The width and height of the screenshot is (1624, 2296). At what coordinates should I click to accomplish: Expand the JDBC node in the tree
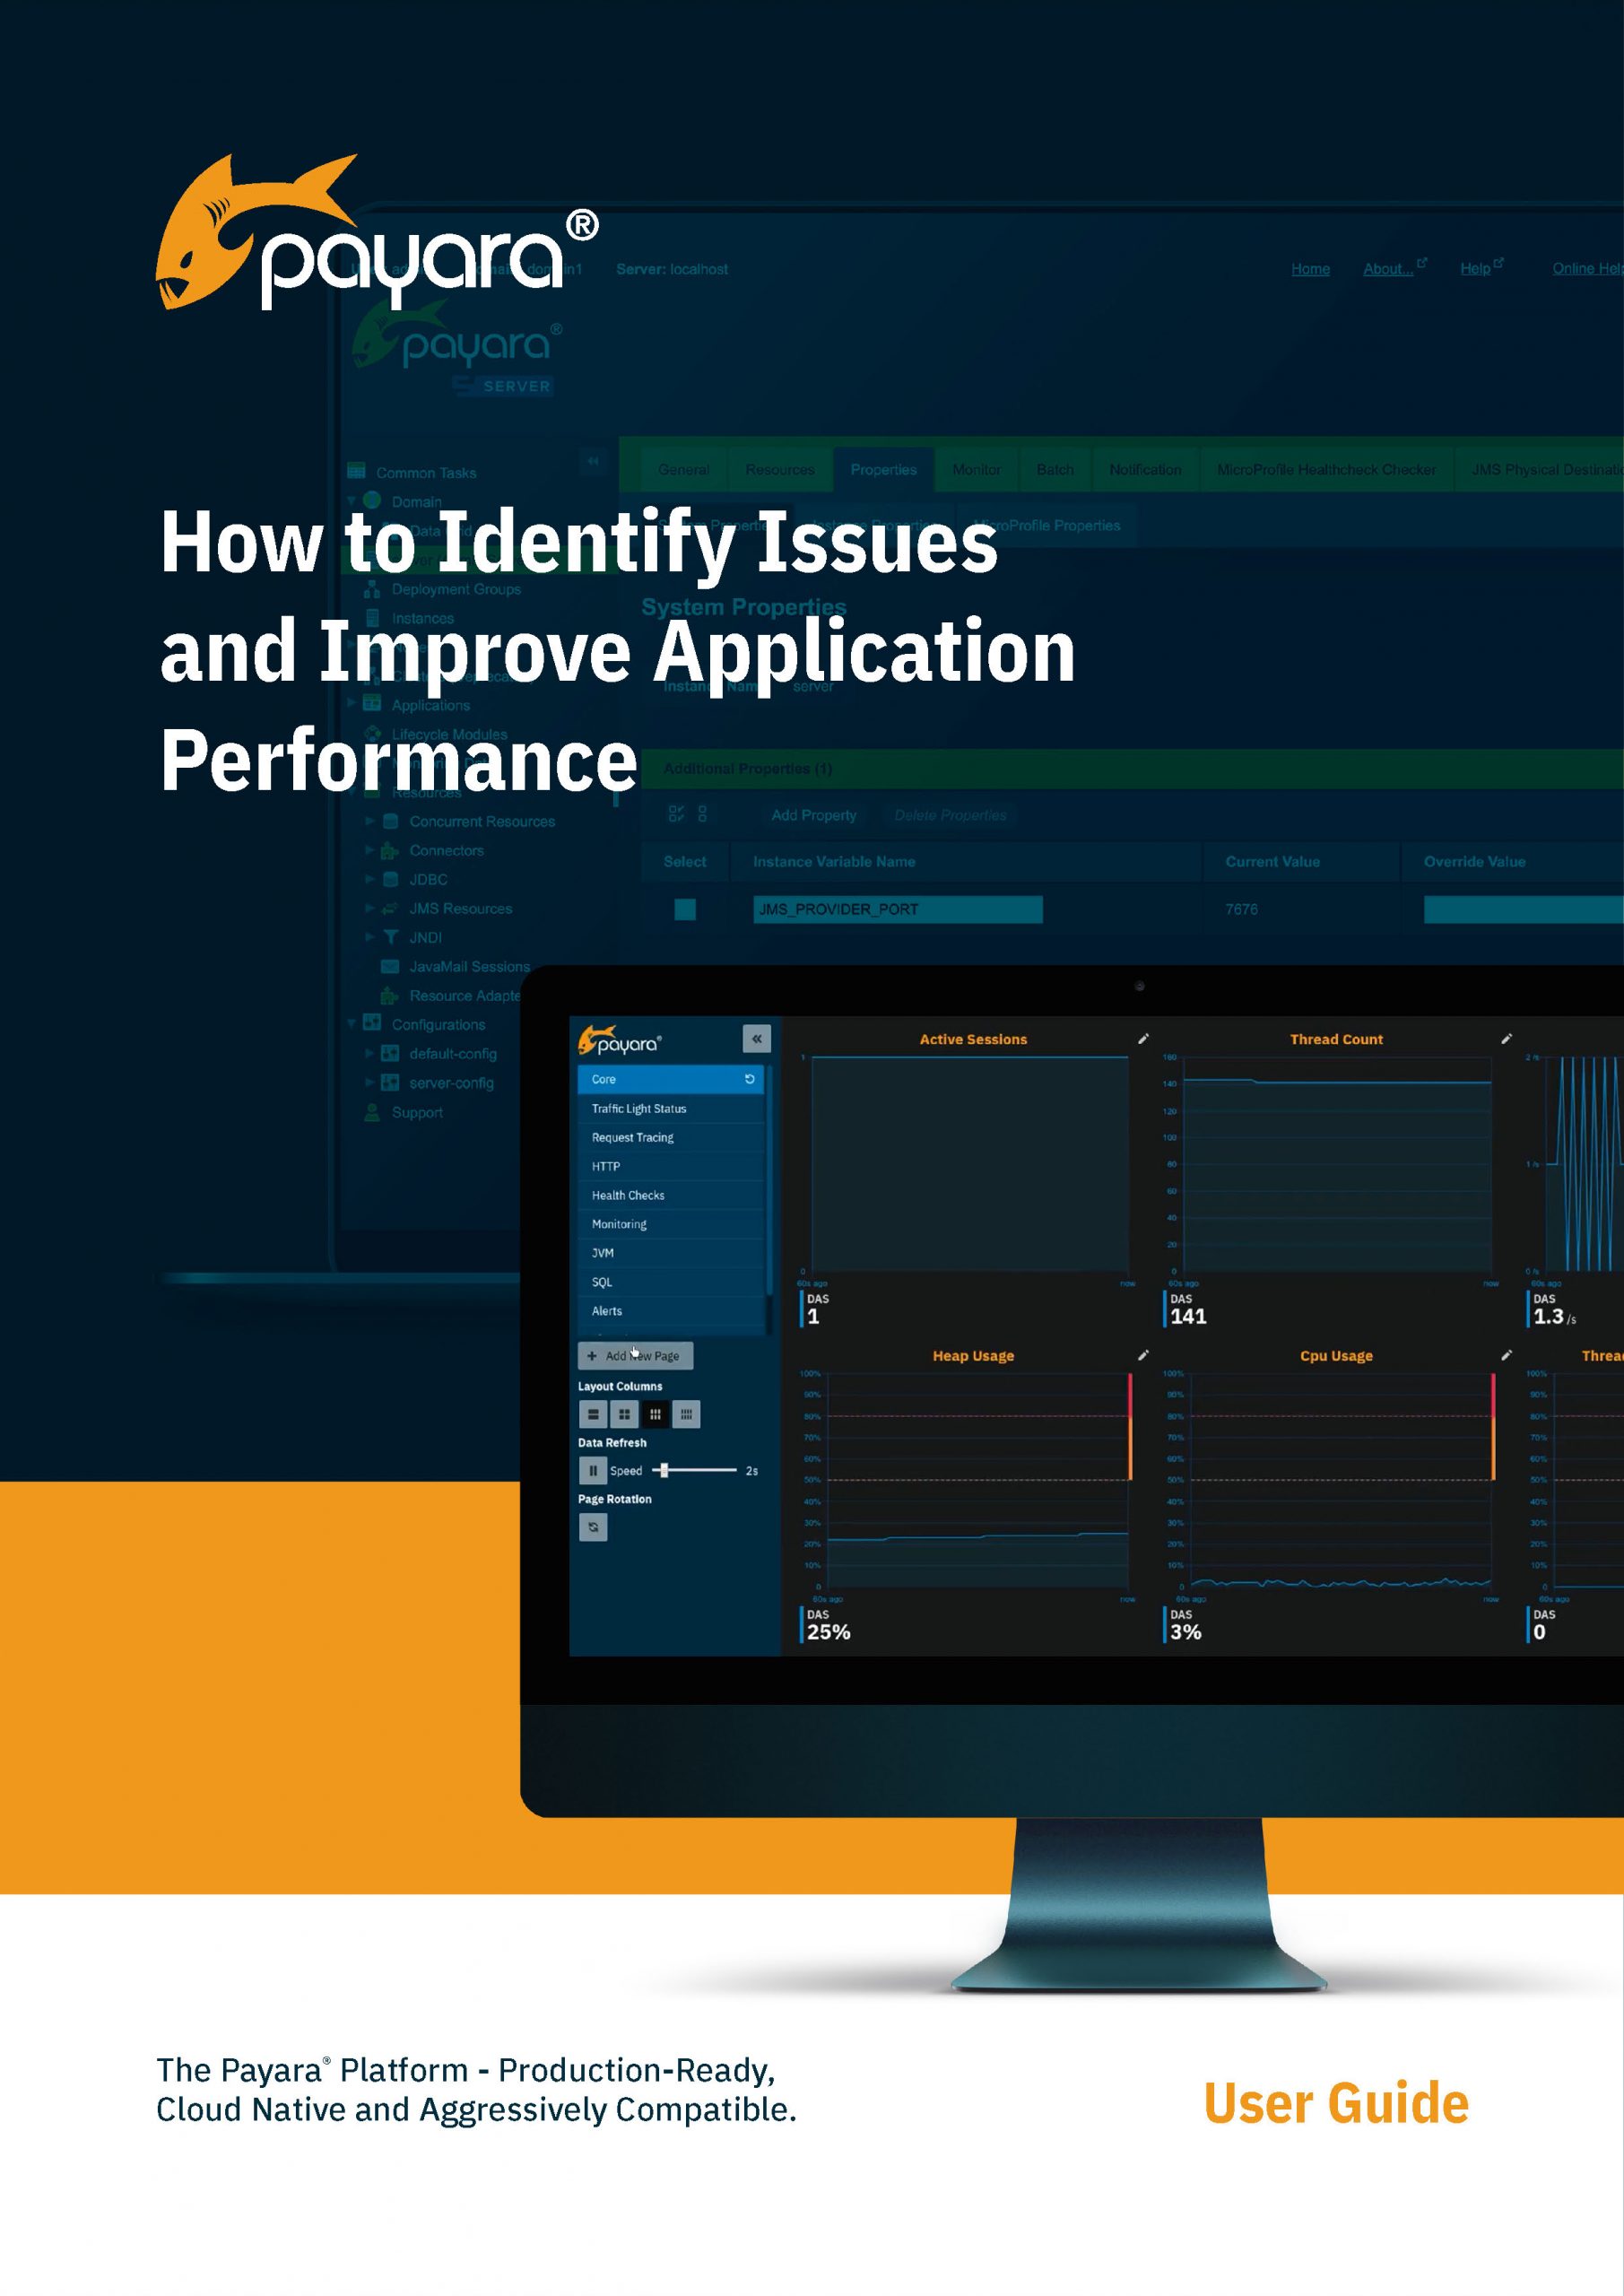[370, 879]
